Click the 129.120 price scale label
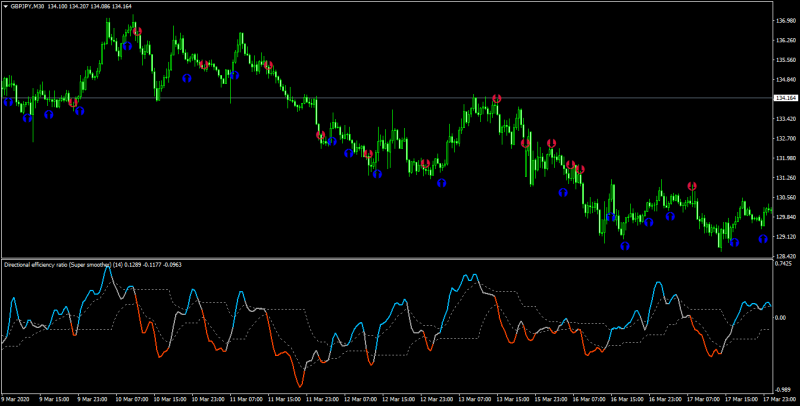 point(786,237)
